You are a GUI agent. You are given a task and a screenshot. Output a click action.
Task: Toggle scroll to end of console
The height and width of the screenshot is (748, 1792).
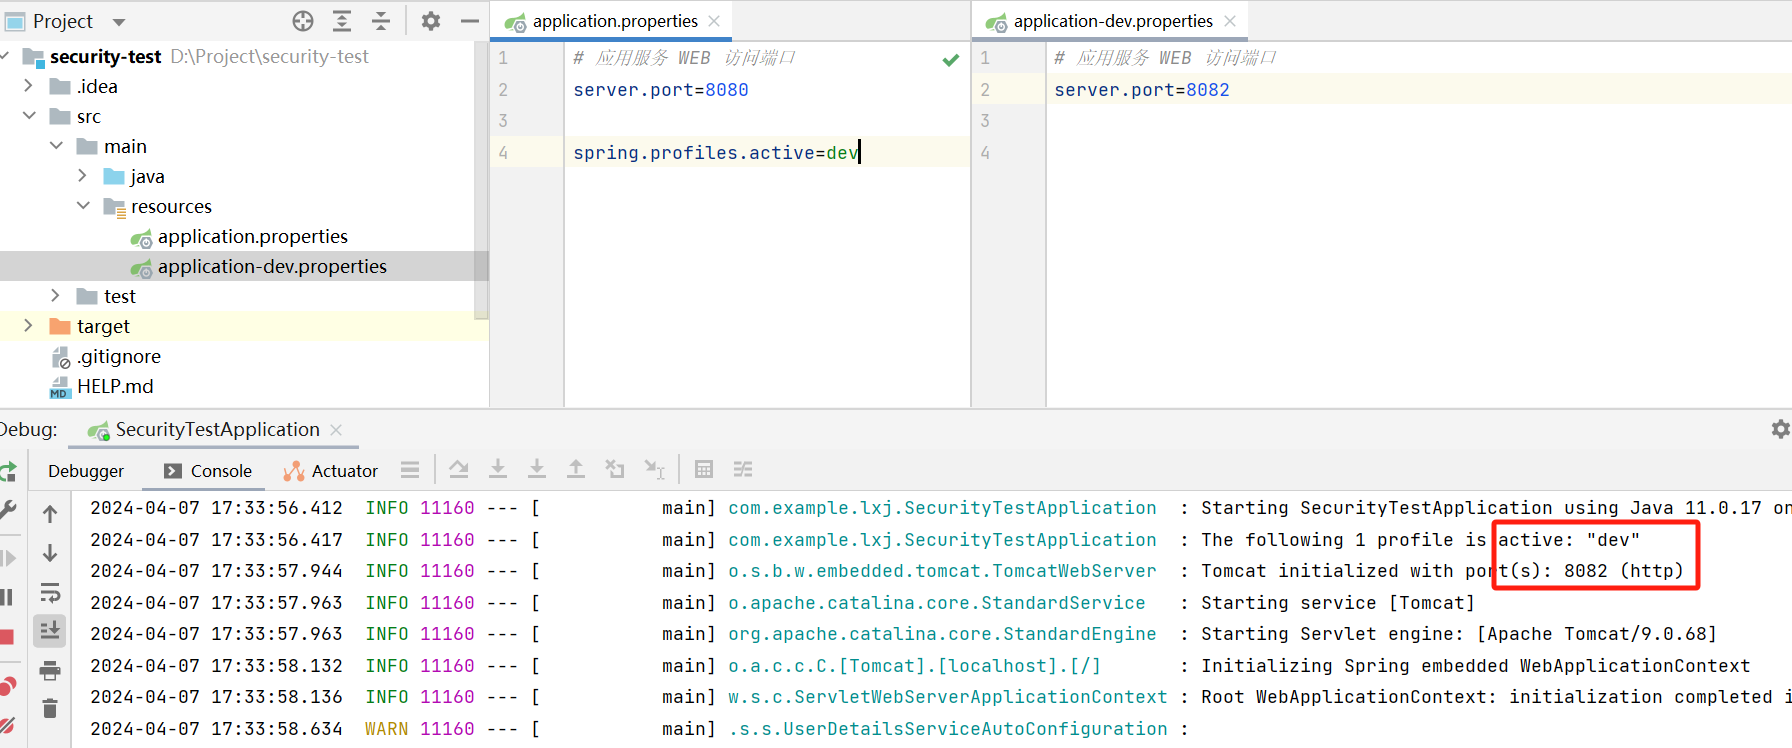(50, 630)
